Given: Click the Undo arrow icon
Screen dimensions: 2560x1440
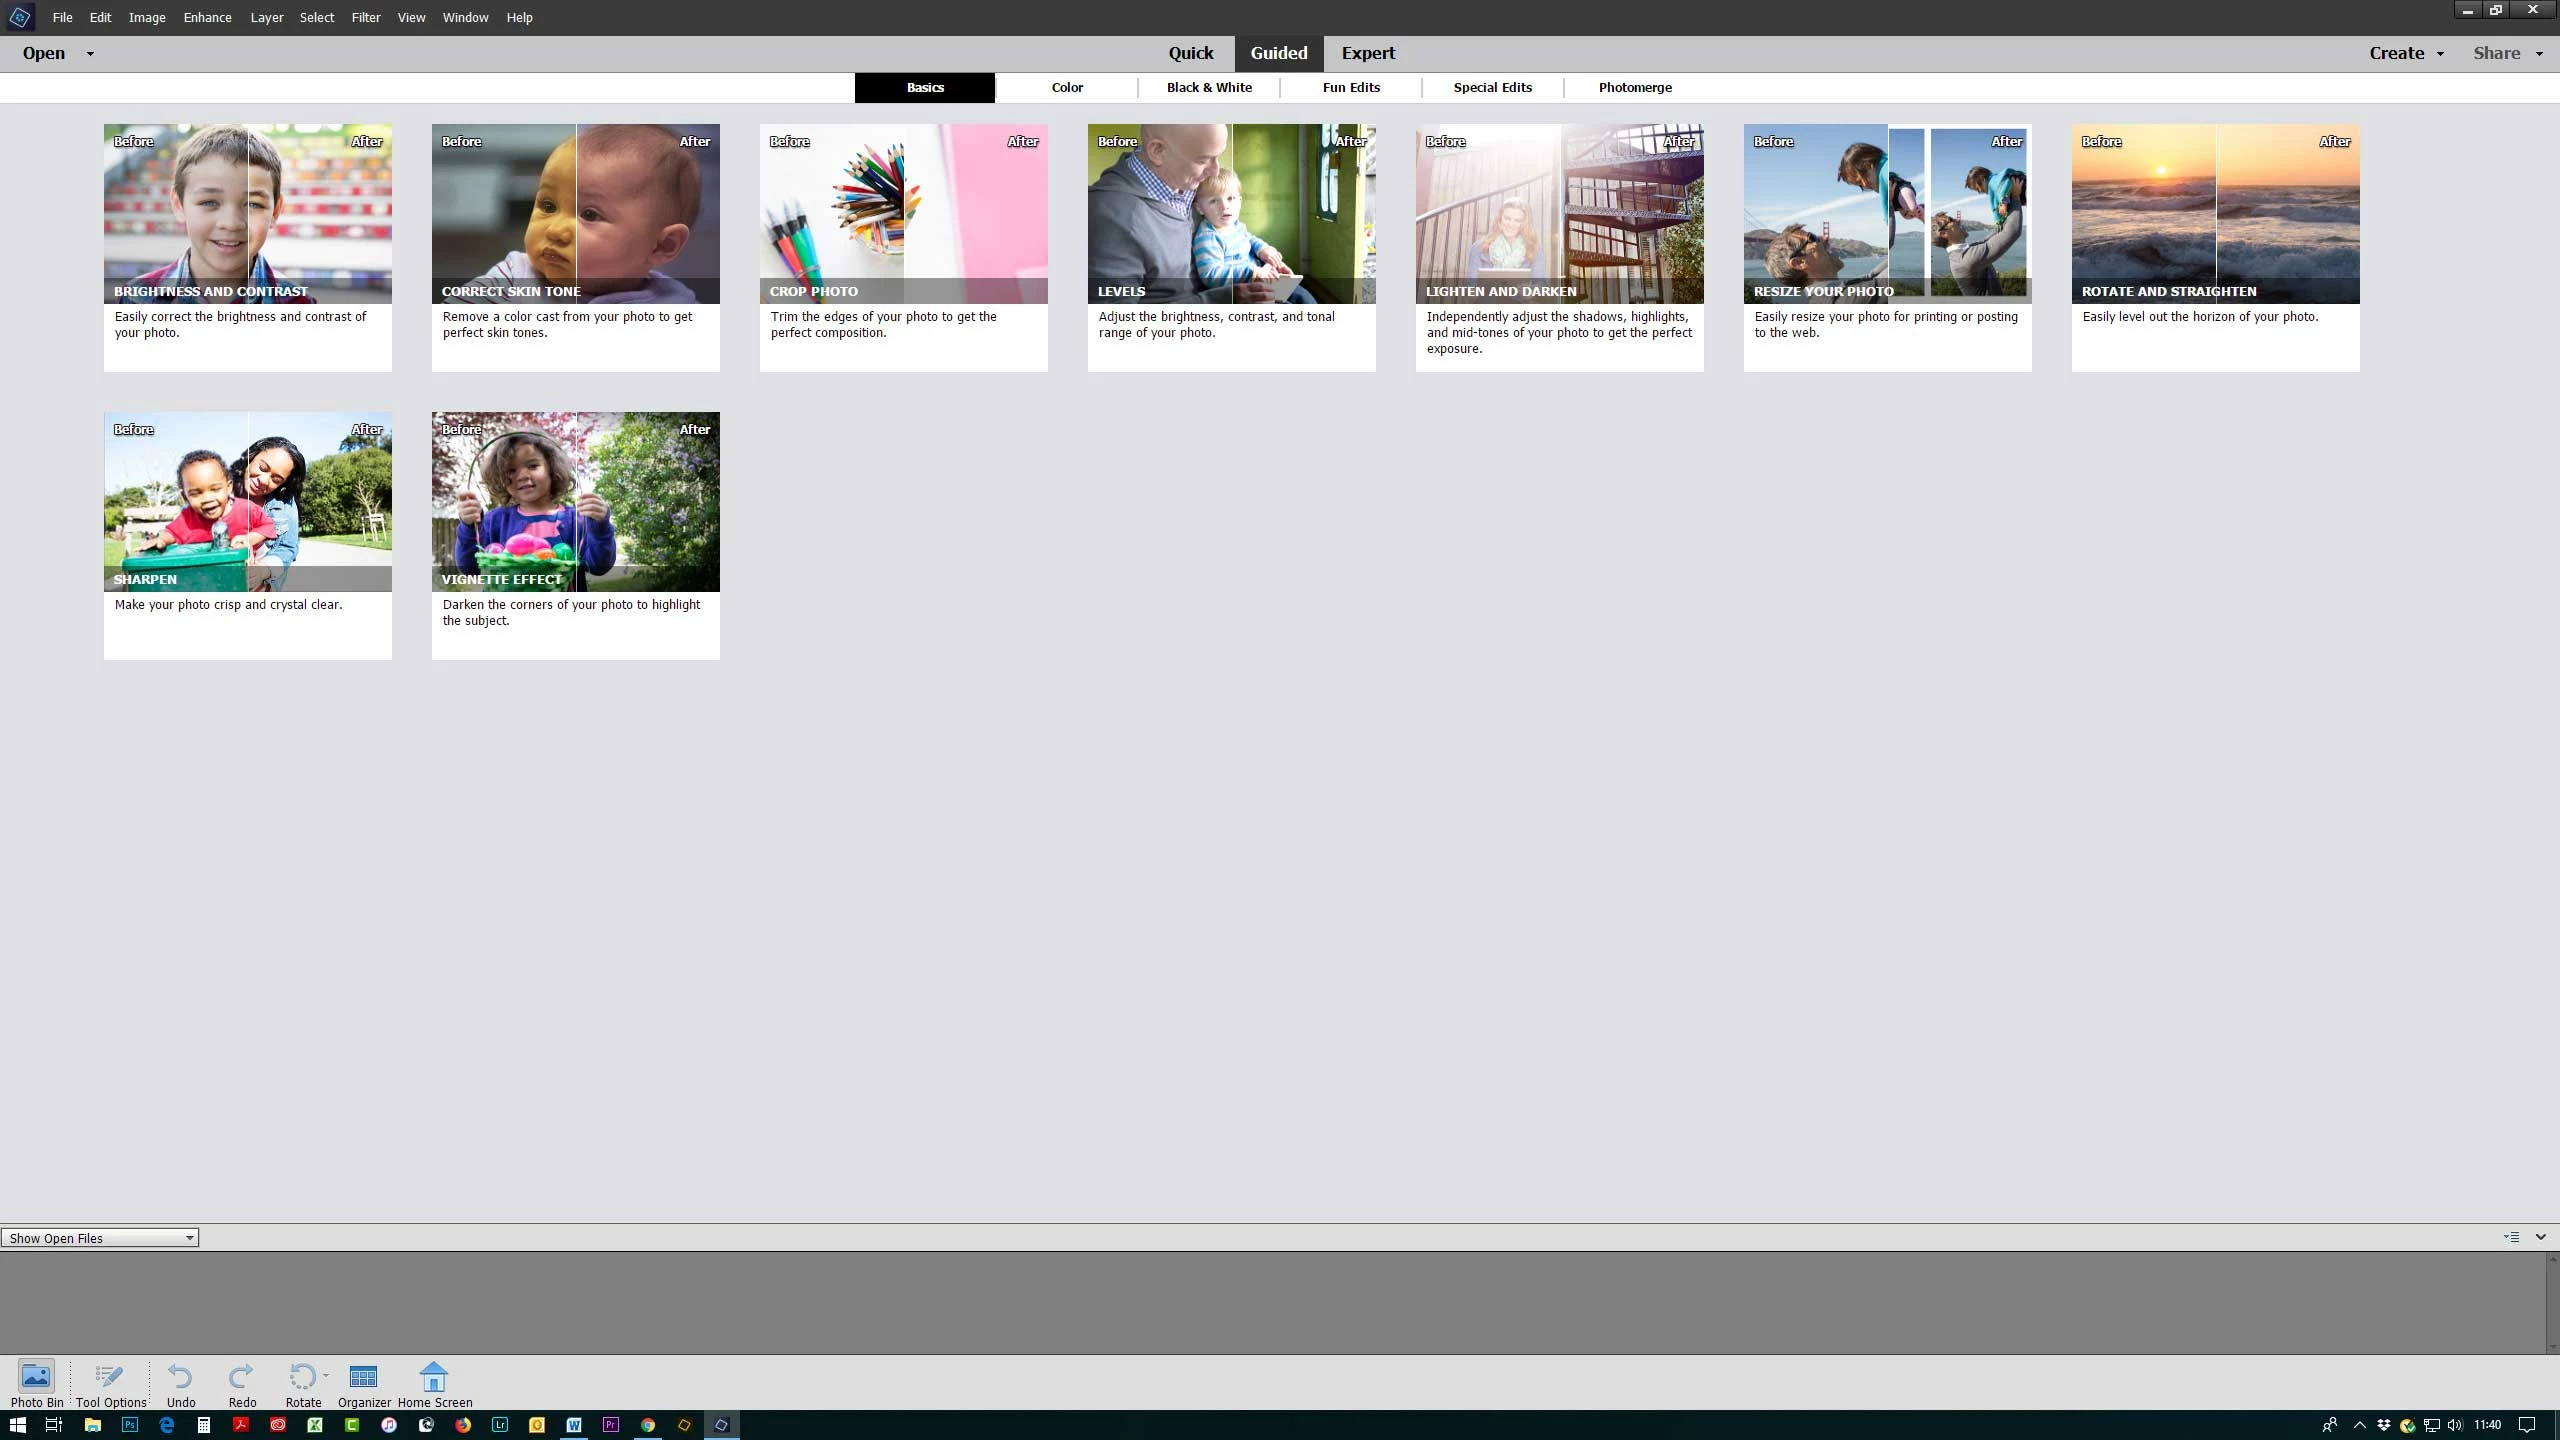Looking at the screenshot, I should click(x=180, y=1378).
